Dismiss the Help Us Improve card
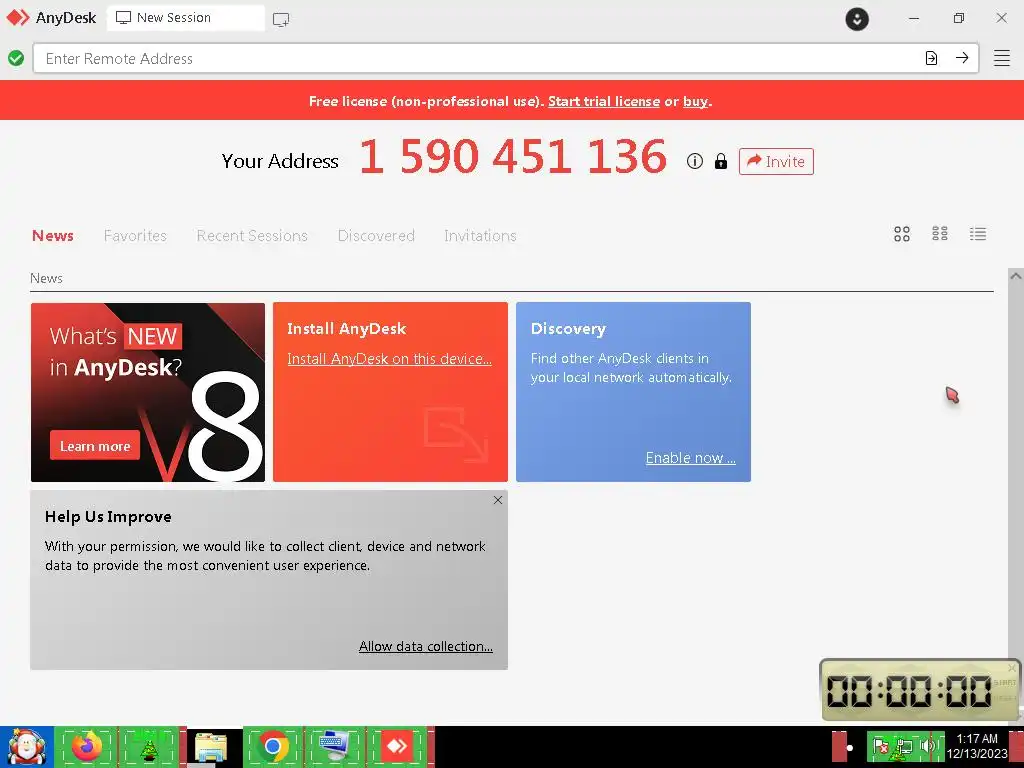This screenshot has height=768, width=1024. coord(498,500)
